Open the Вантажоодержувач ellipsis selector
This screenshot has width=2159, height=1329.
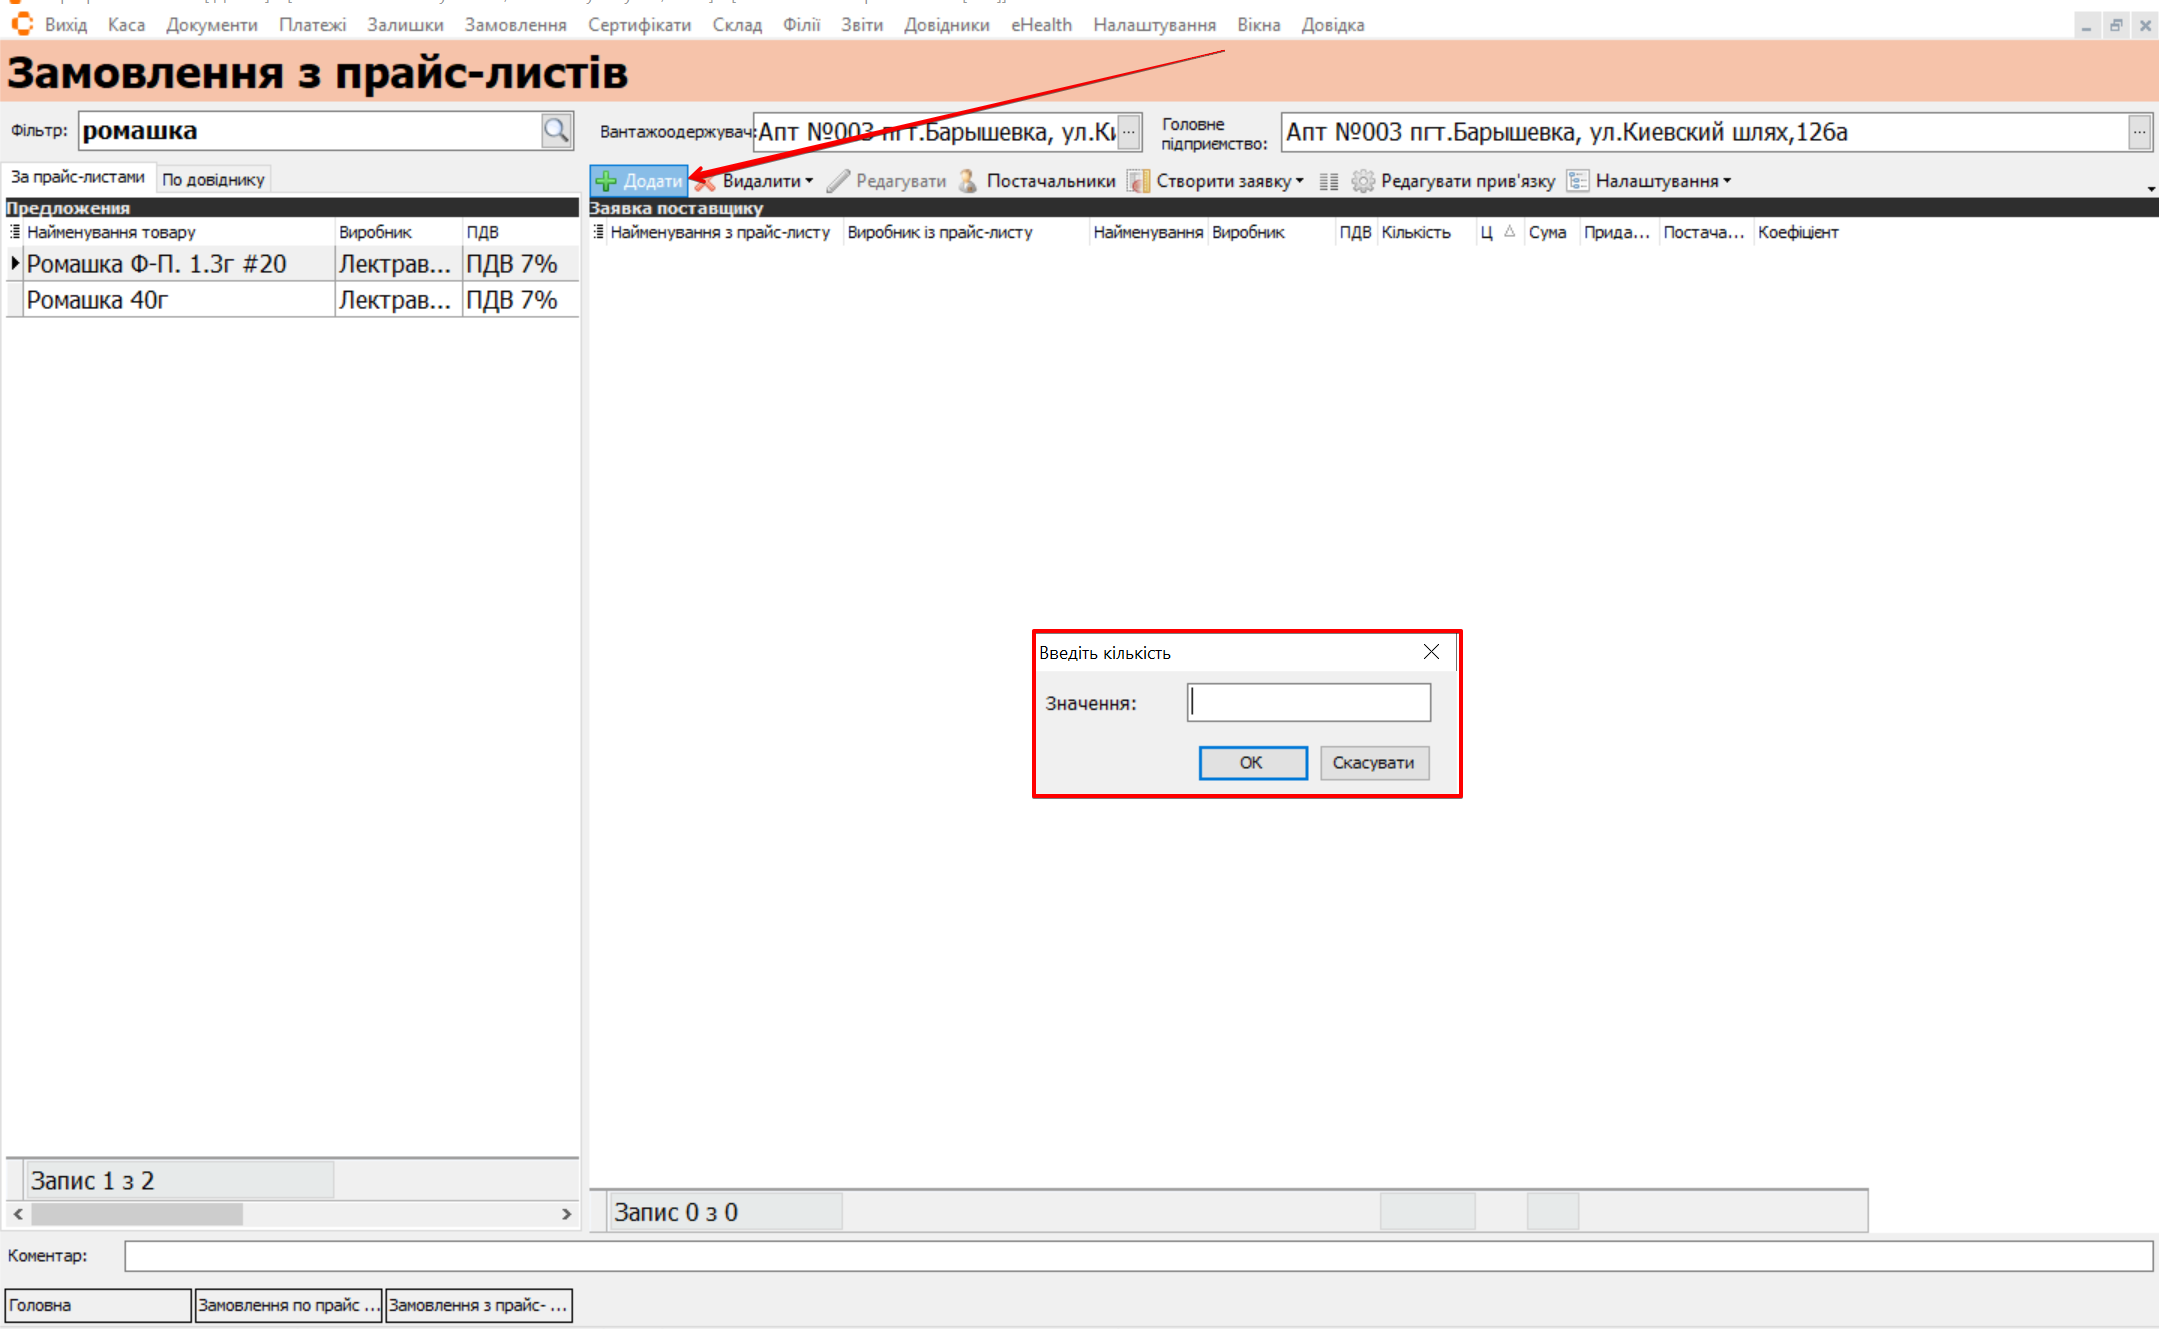(1128, 132)
